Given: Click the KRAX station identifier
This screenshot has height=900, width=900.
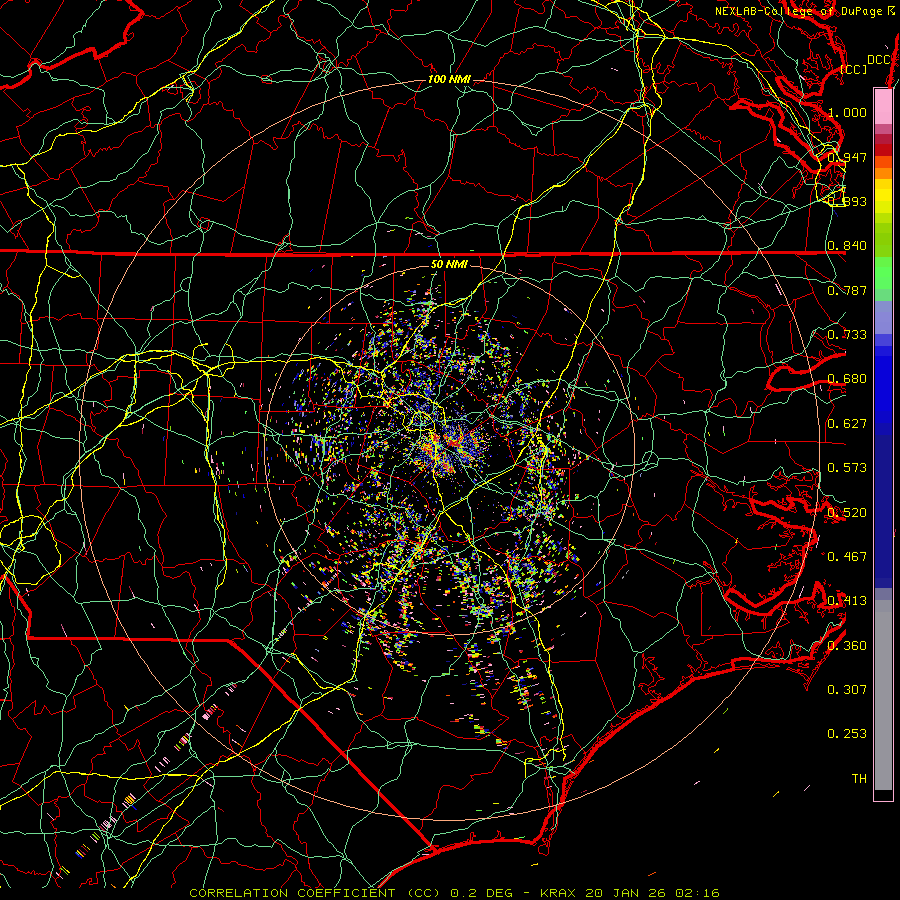Looking at the screenshot, I should click(x=557, y=893).
